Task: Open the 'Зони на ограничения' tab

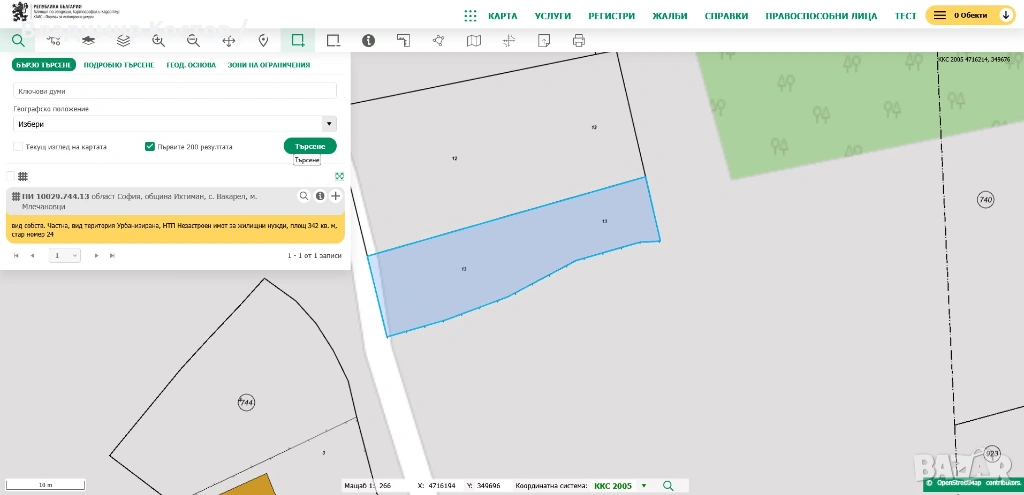Action: point(269,65)
